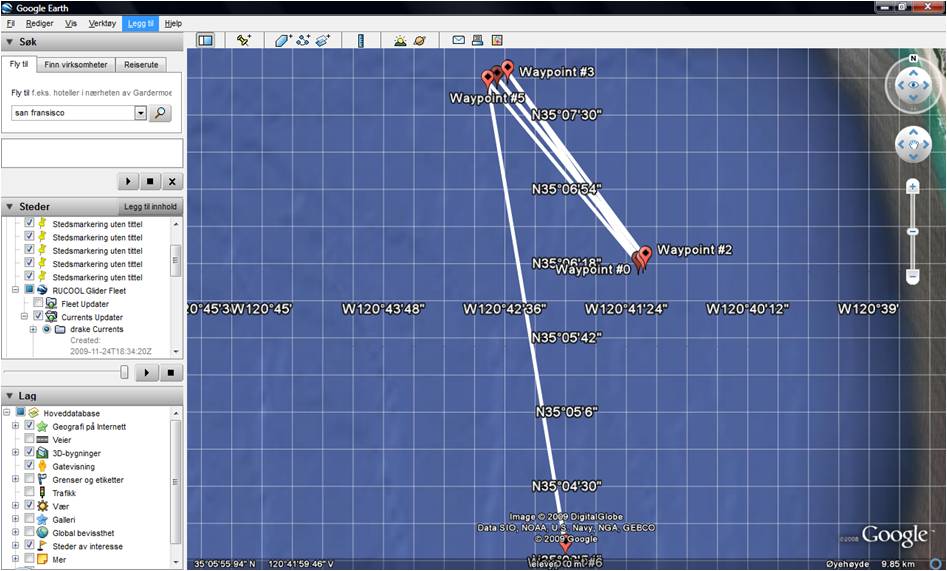Click the email envelope toolbar icon

[x=458, y=40]
